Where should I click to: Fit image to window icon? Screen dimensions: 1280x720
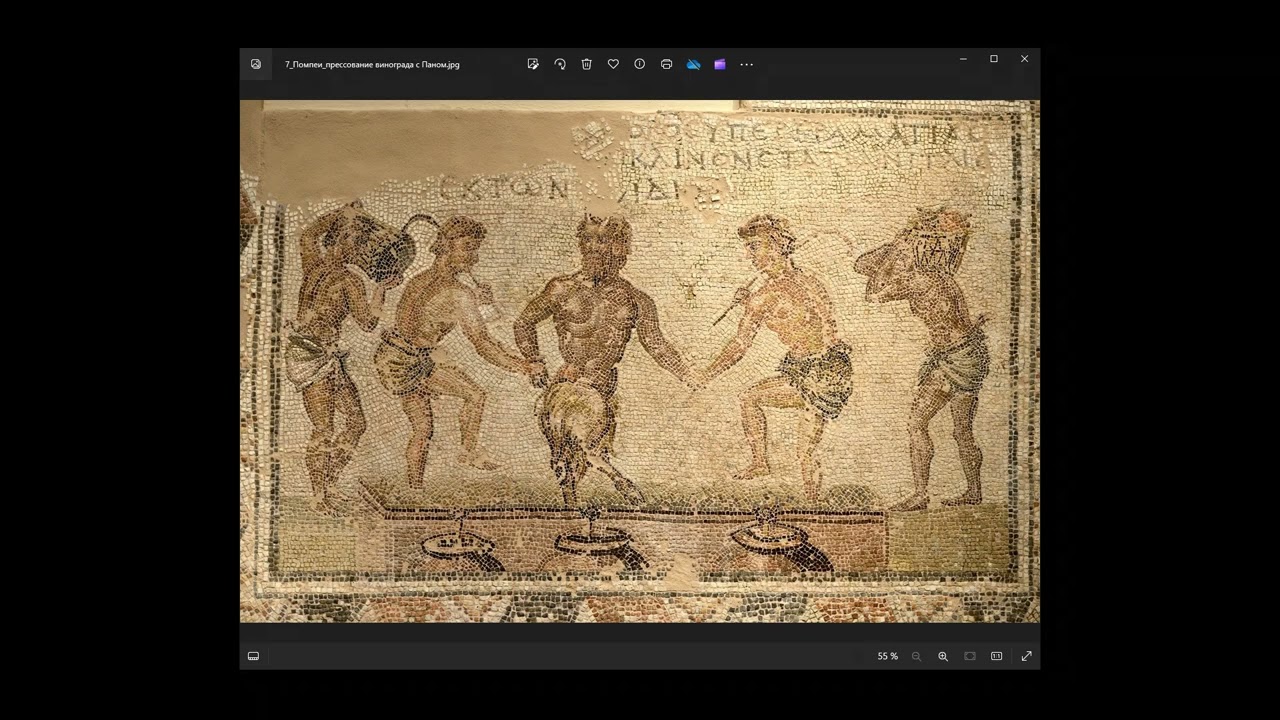pos(970,656)
